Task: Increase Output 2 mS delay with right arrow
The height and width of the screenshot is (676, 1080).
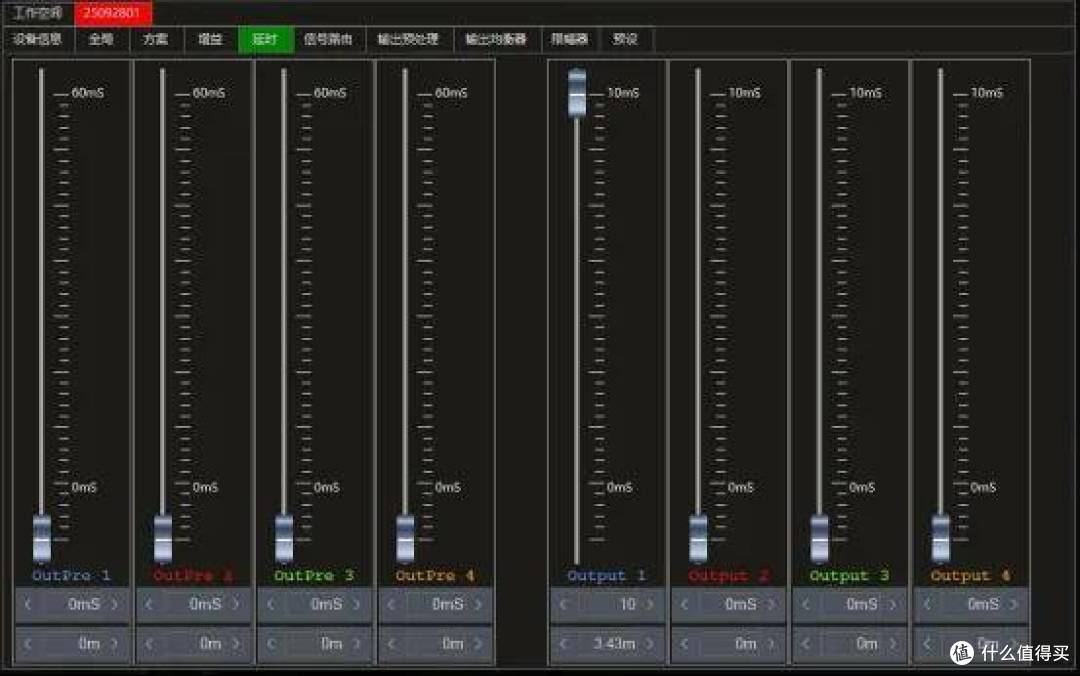Action: click(771, 604)
